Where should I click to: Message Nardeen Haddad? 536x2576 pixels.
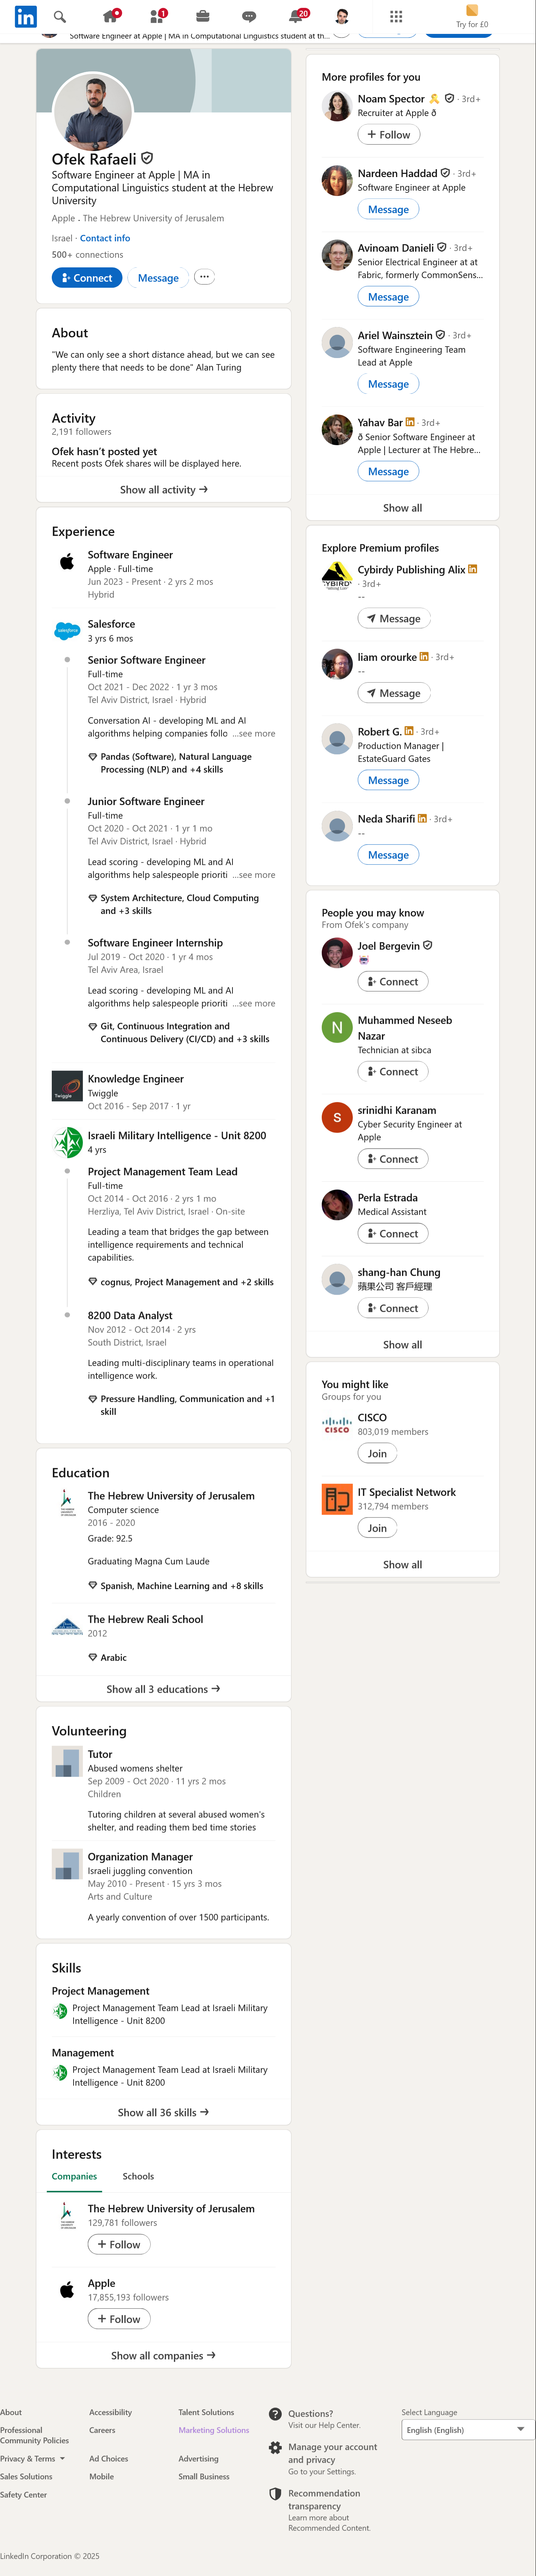tap(388, 209)
